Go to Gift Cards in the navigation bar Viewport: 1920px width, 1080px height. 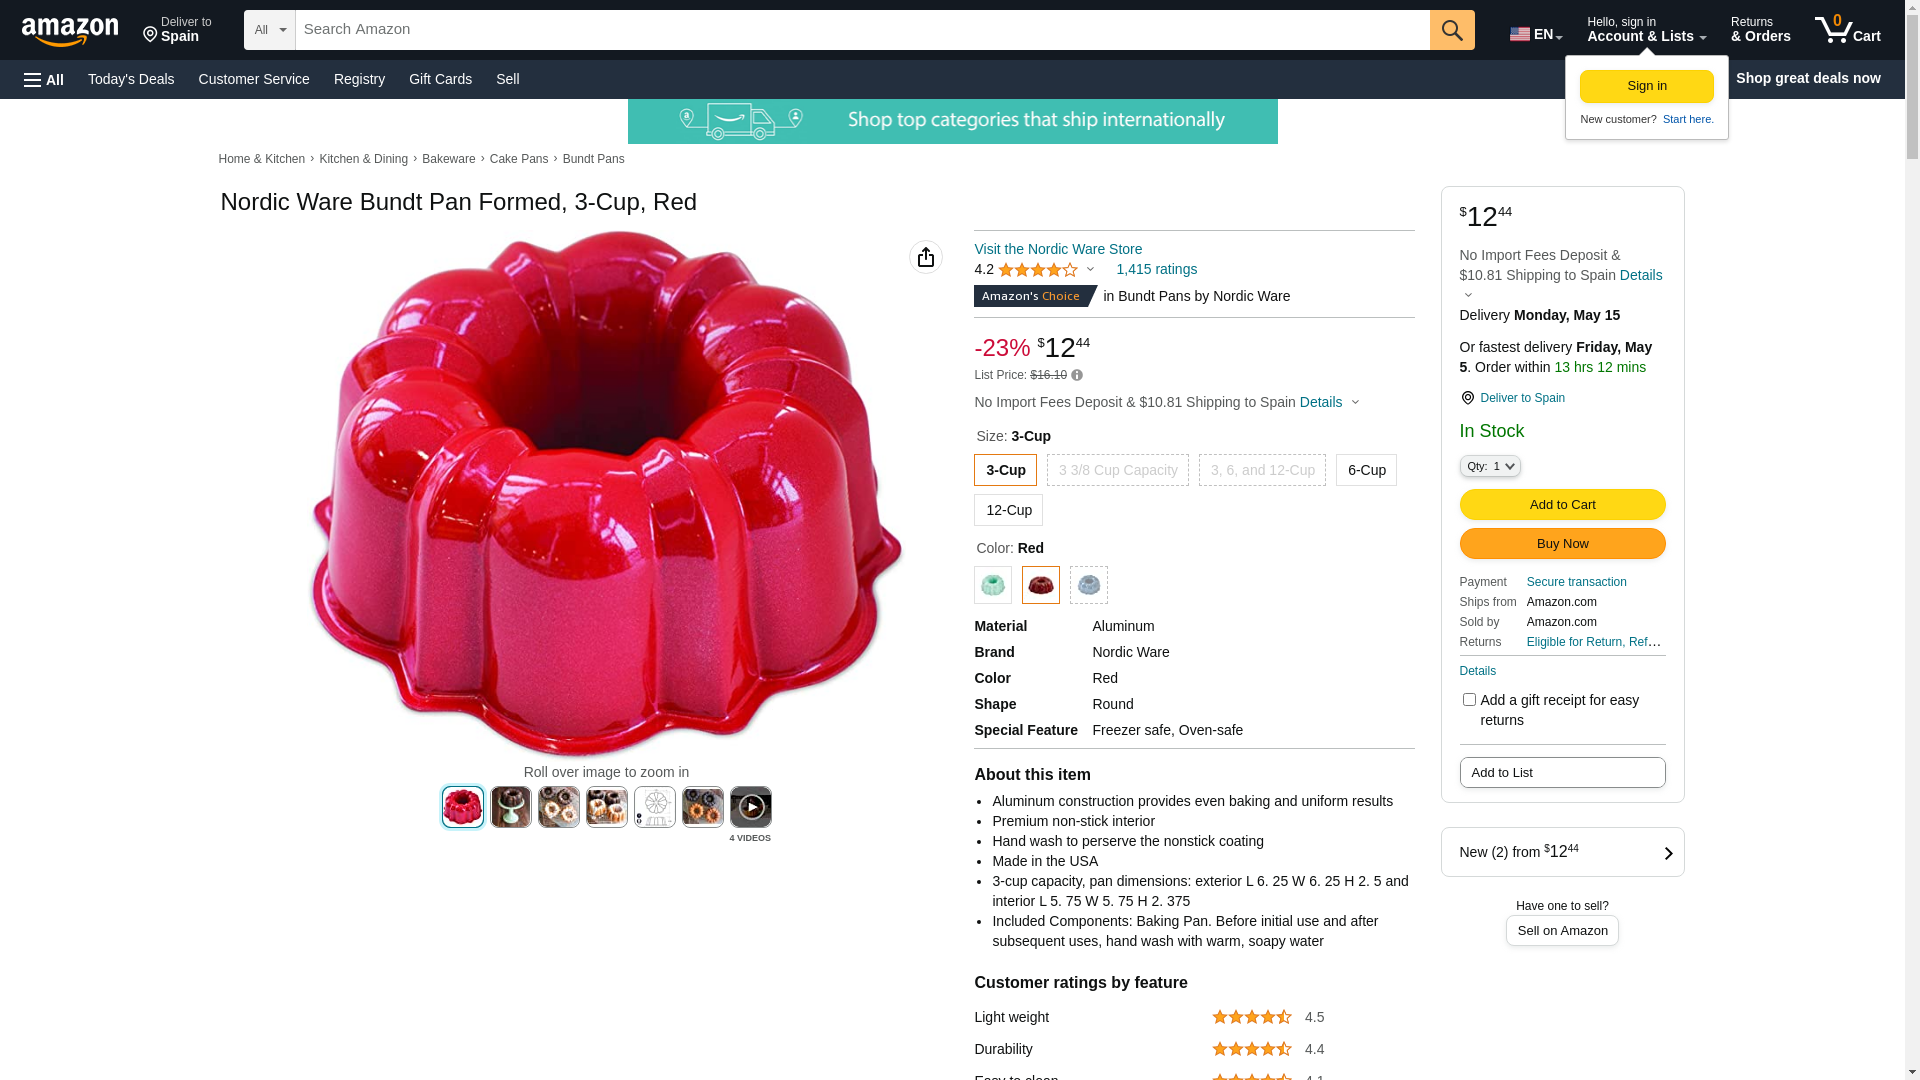pyautogui.click(x=440, y=79)
